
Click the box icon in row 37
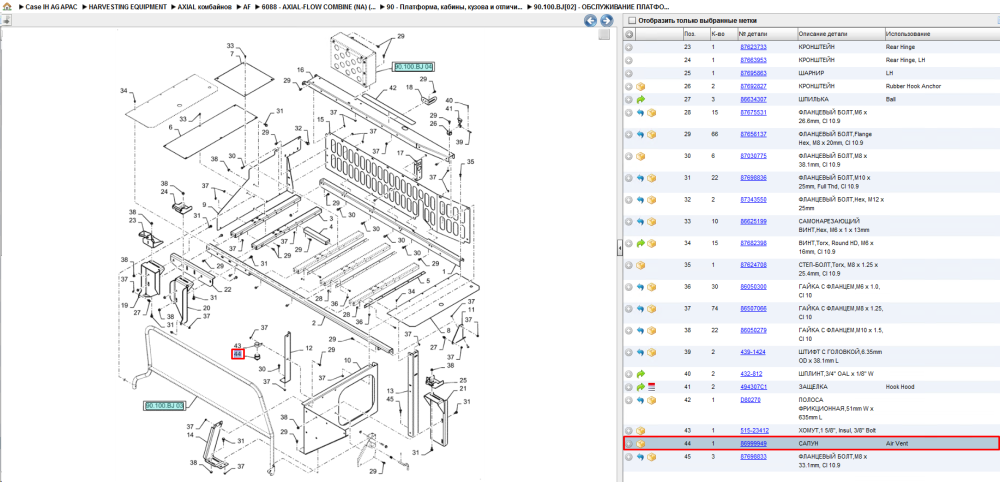(x=652, y=309)
